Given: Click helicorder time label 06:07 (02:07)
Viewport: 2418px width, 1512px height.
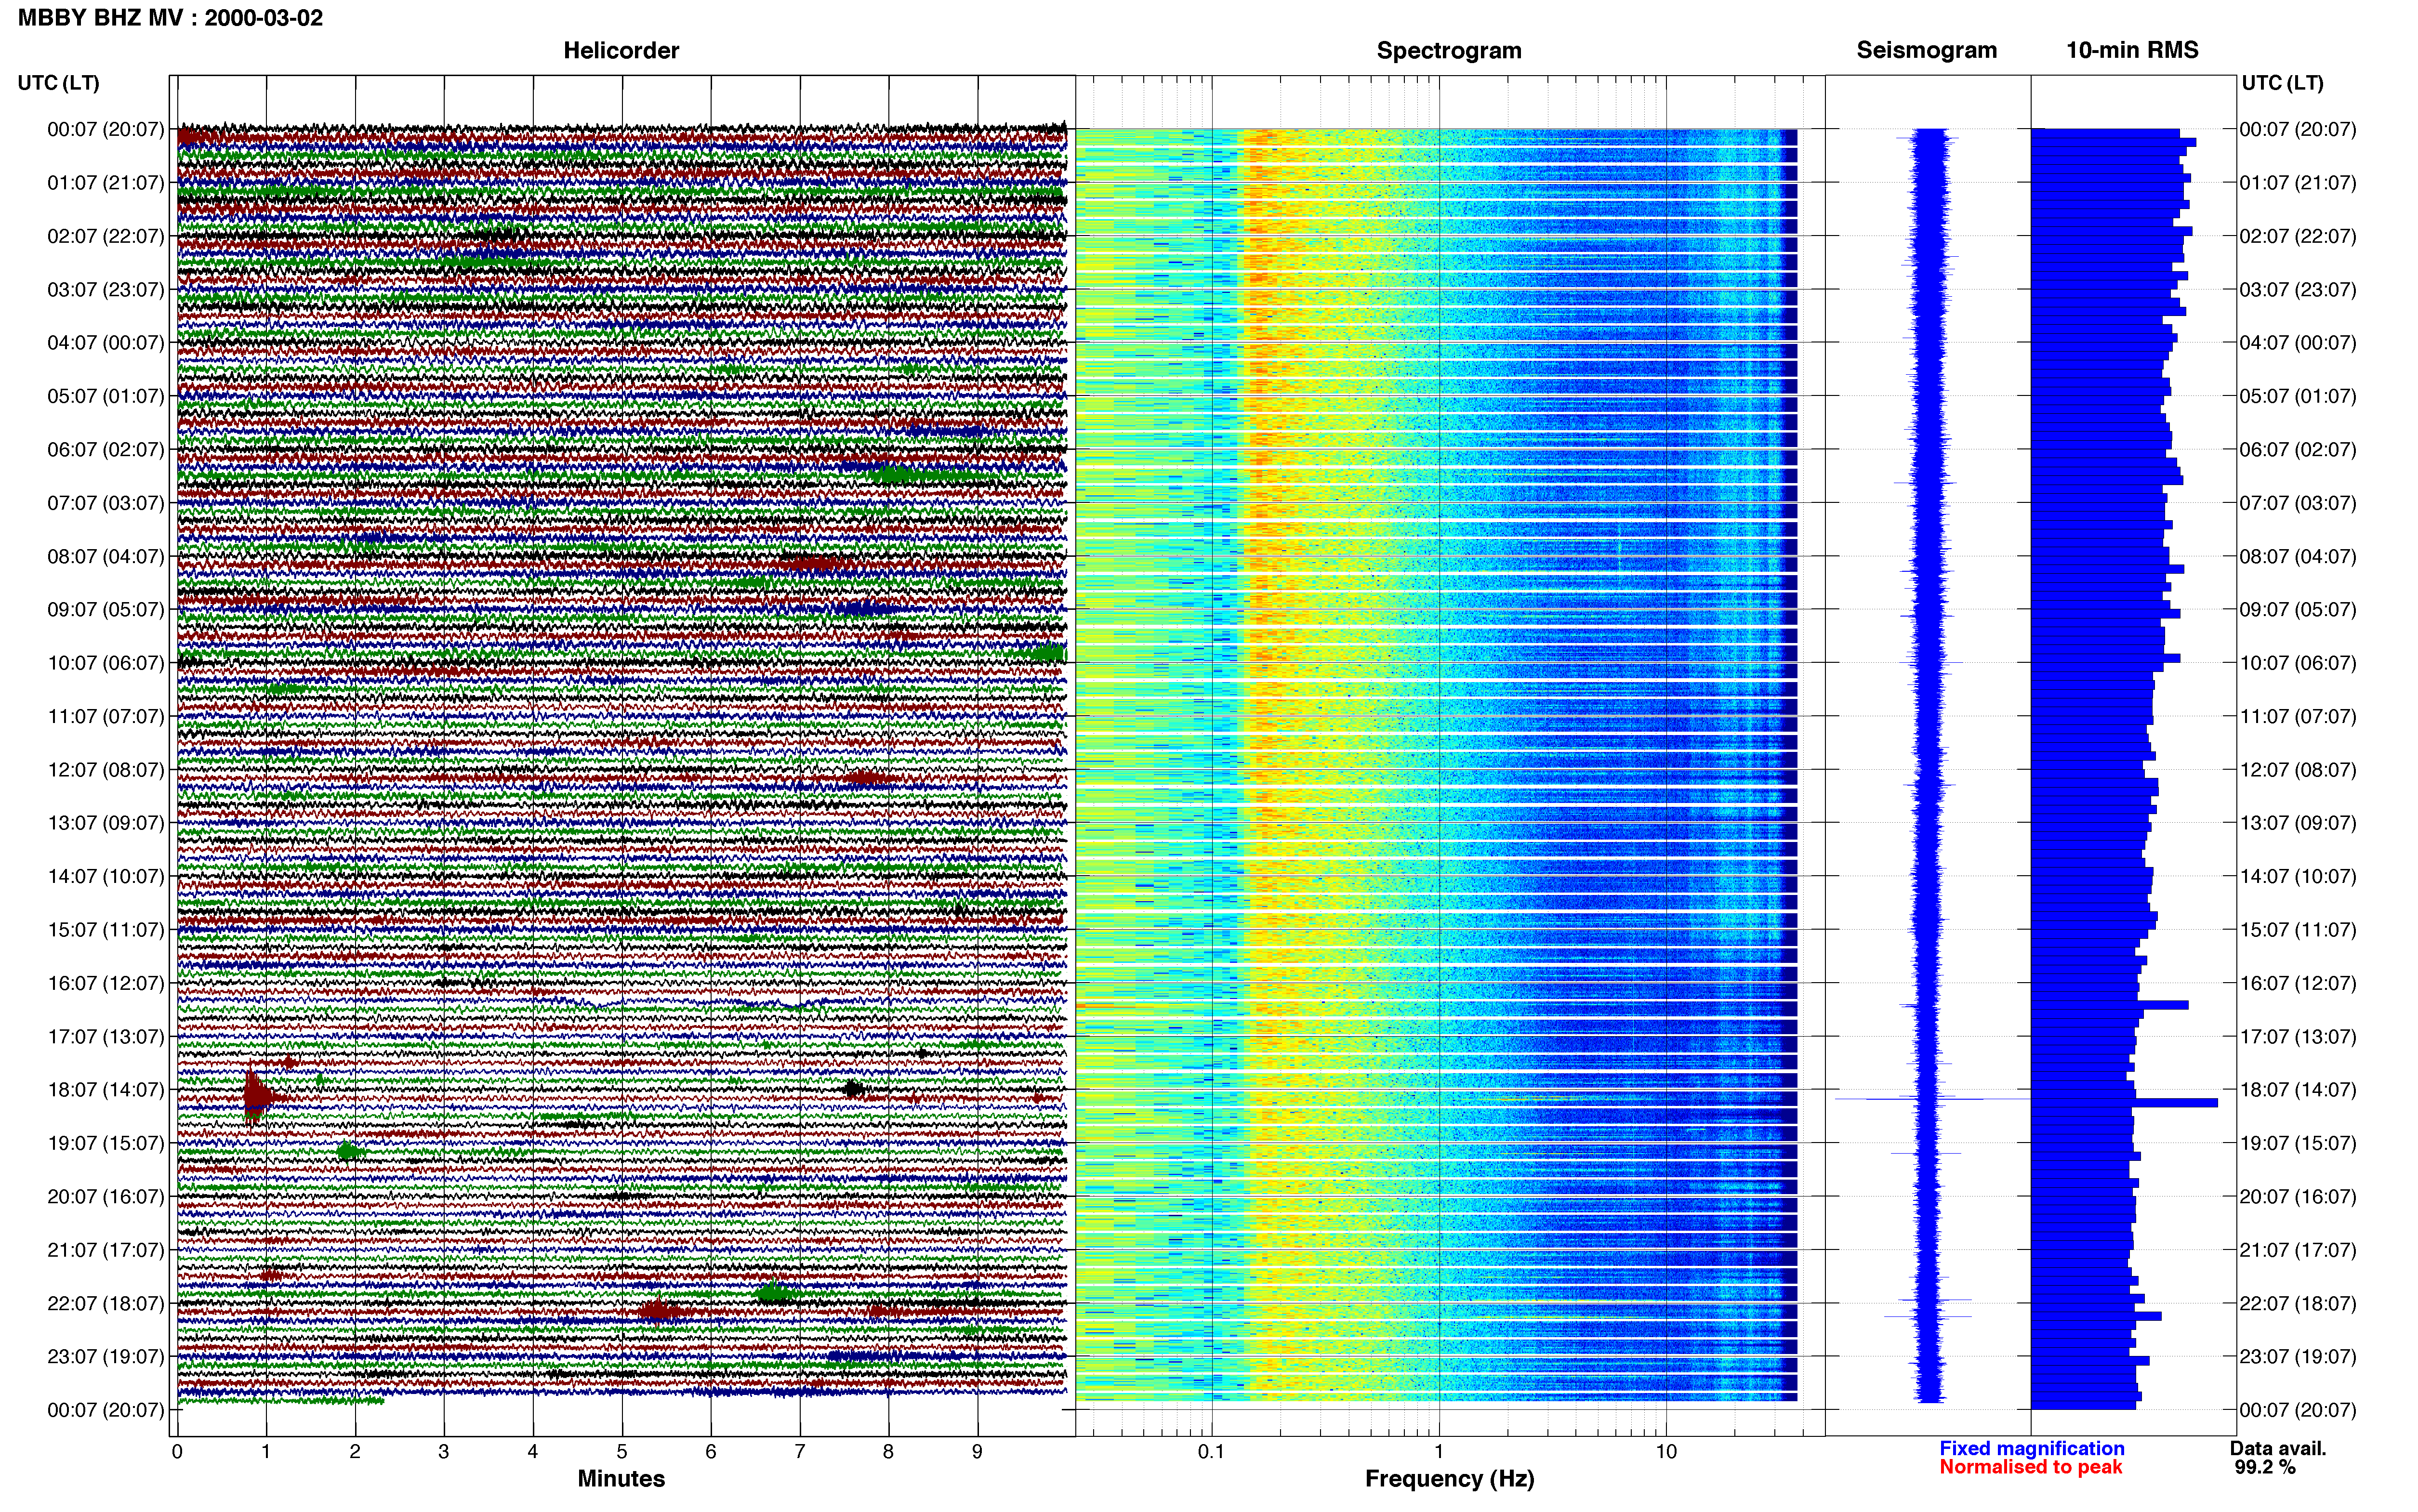Looking at the screenshot, I should [x=105, y=450].
